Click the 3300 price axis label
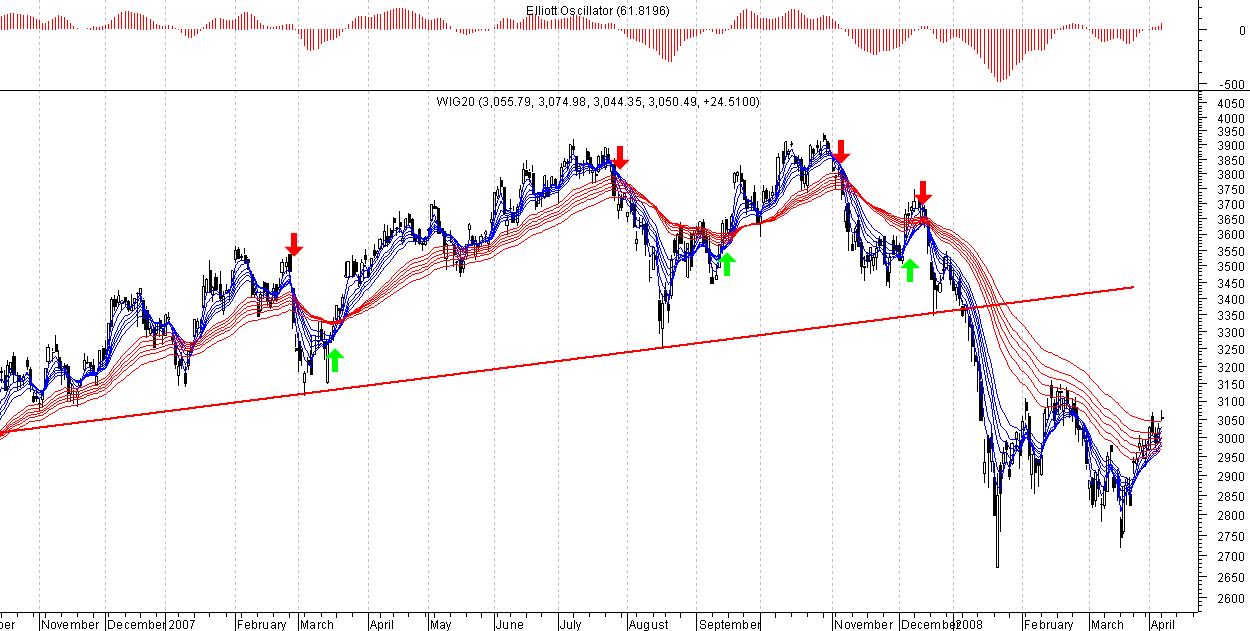1250x631 pixels. pyautogui.click(x=1231, y=333)
